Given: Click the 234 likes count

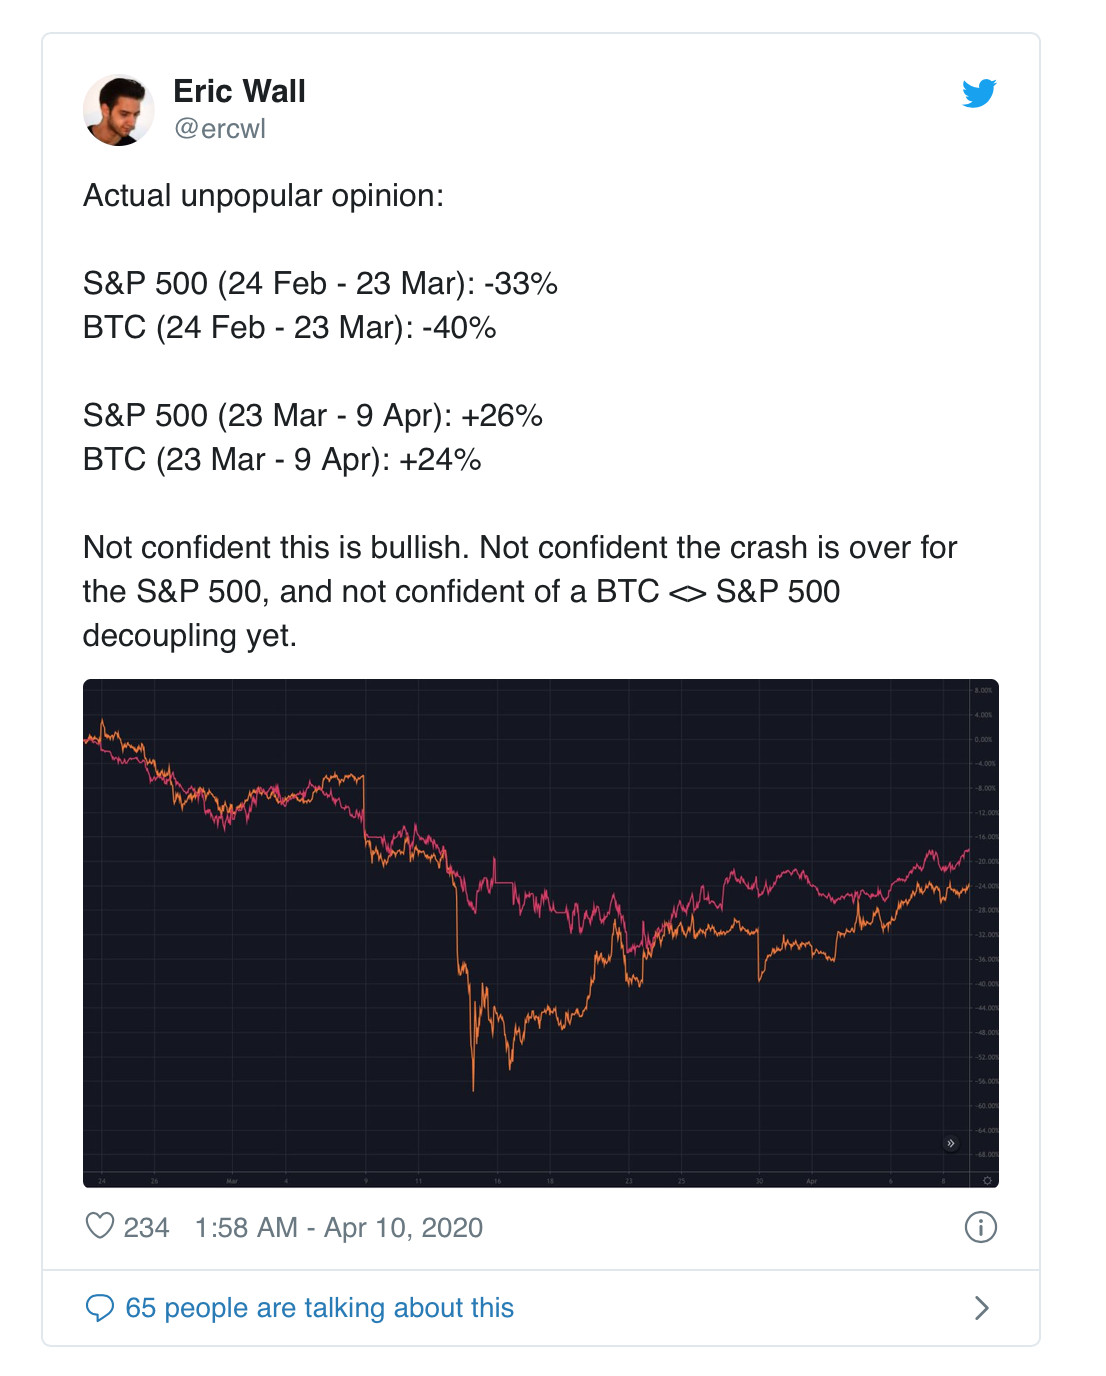Looking at the screenshot, I should [146, 1227].
